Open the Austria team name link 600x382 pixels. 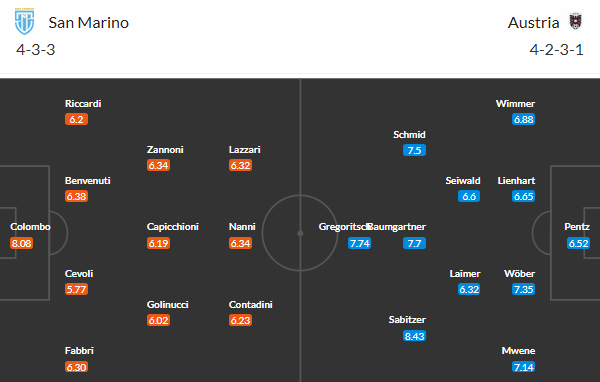(533, 23)
